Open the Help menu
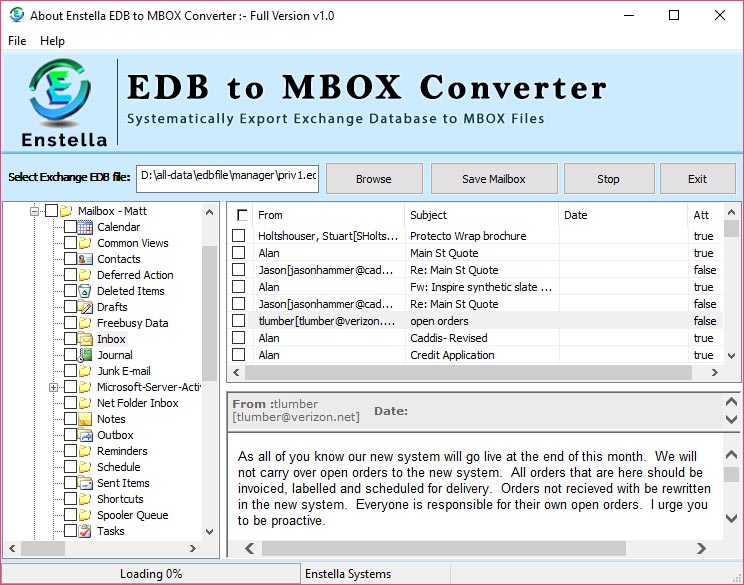 [x=52, y=41]
